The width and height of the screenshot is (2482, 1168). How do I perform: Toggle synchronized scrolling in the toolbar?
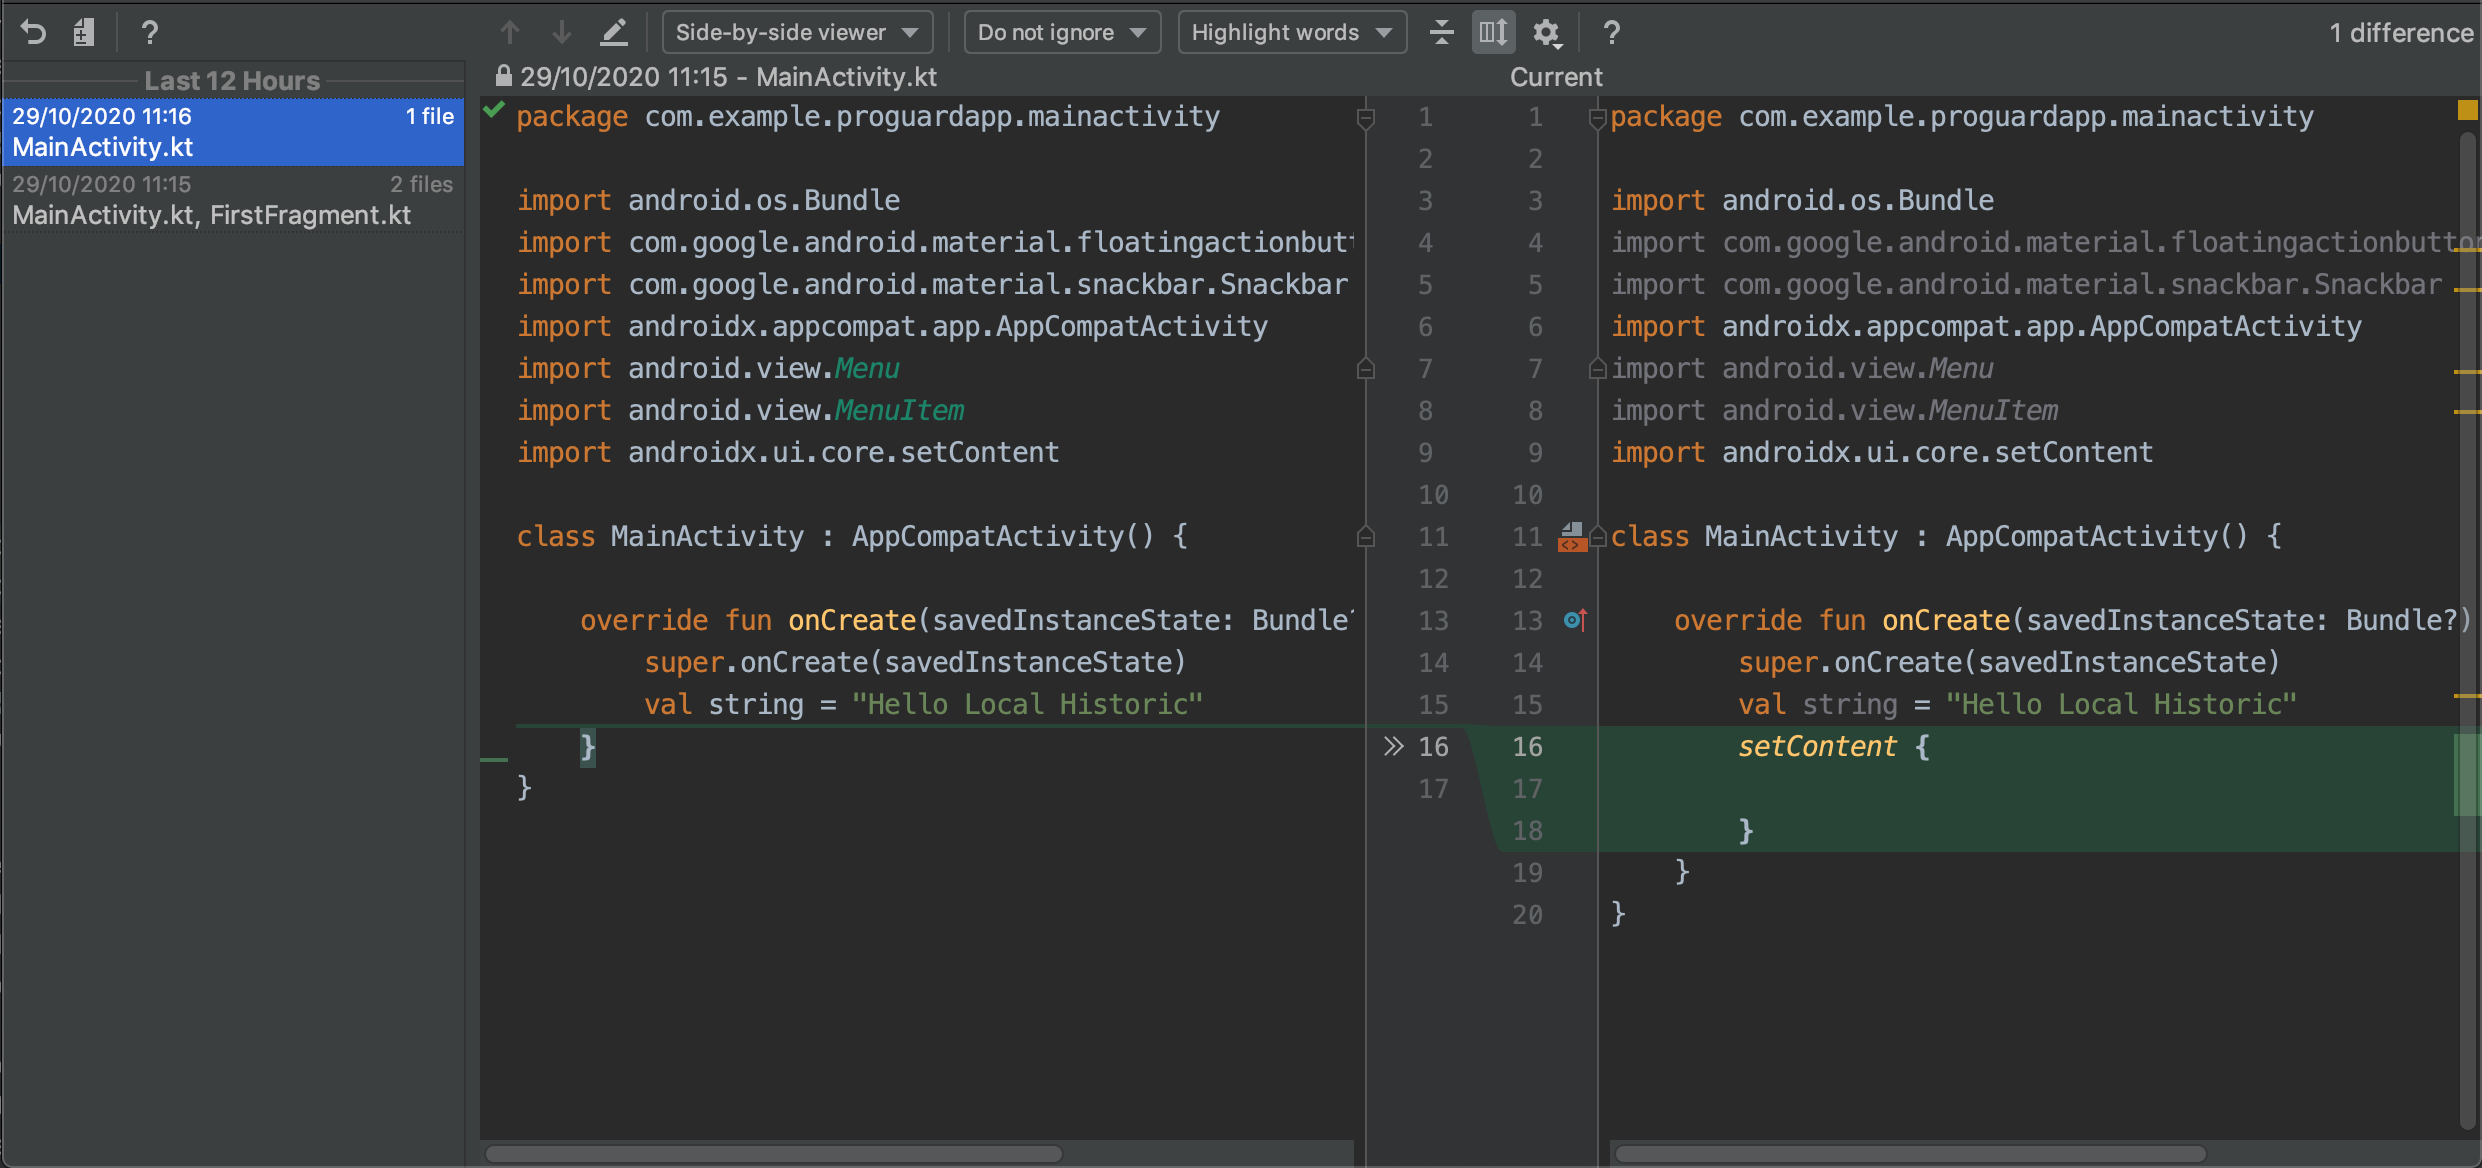[1492, 32]
